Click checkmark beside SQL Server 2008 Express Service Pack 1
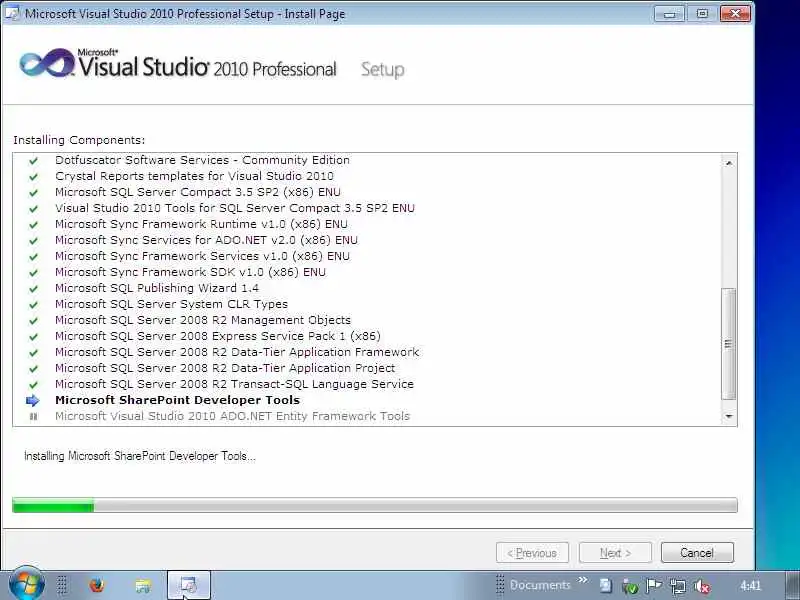The height and width of the screenshot is (600, 800). [x=34, y=337]
